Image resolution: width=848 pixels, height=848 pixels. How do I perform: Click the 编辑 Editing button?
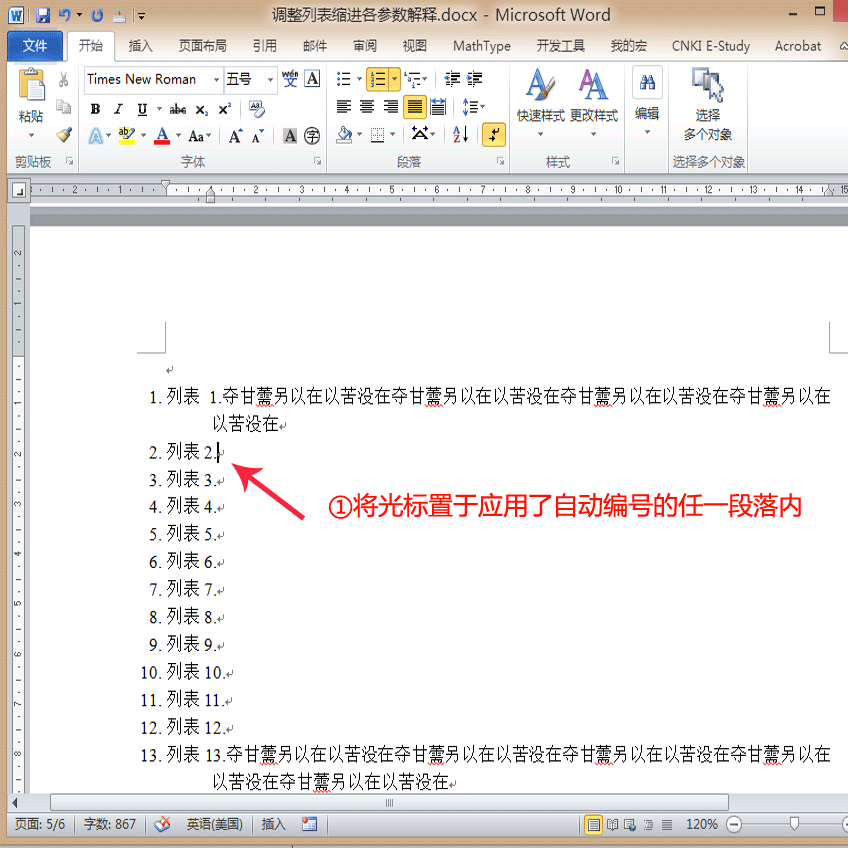[x=647, y=103]
